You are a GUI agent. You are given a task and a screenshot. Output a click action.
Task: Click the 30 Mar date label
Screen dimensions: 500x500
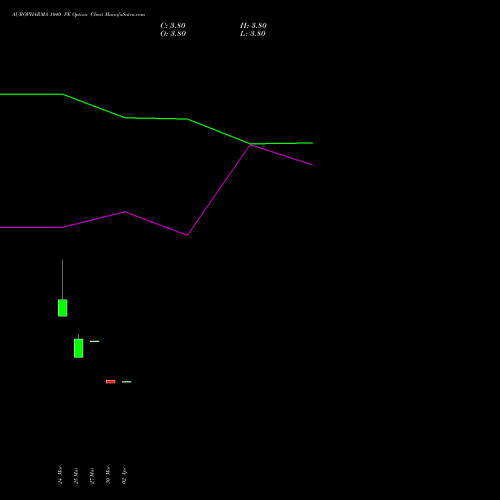[108, 475]
